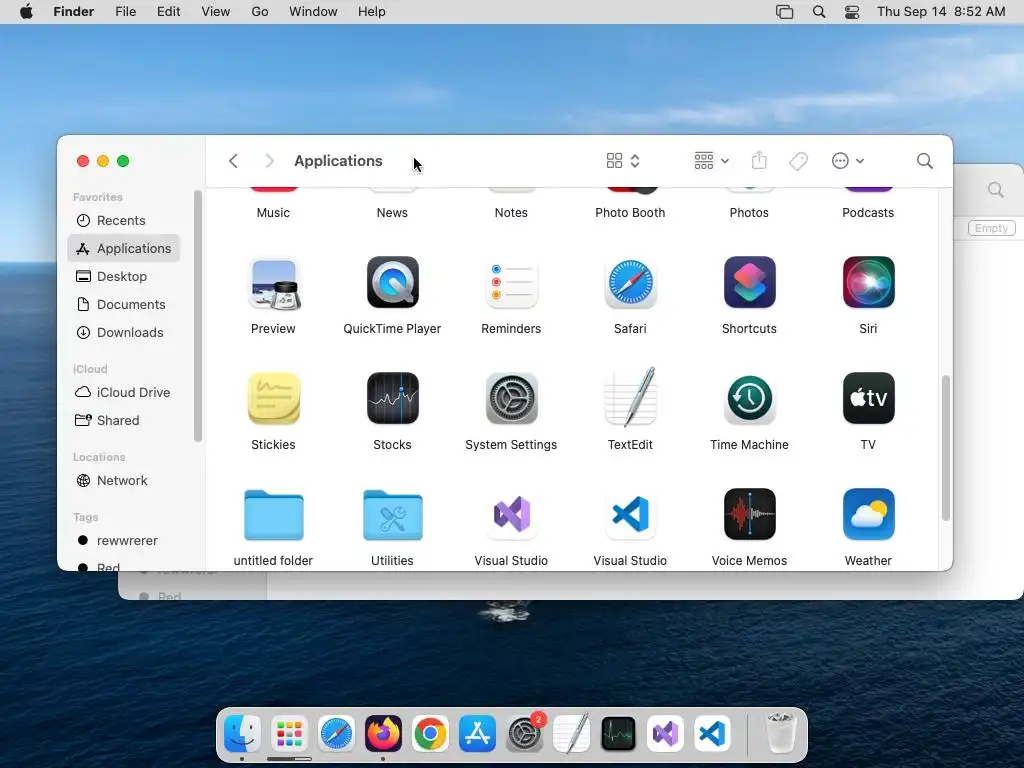Select the rewwrerer tag in the sidebar
This screenshot has width=1024, height=768.
pos(123,541)
